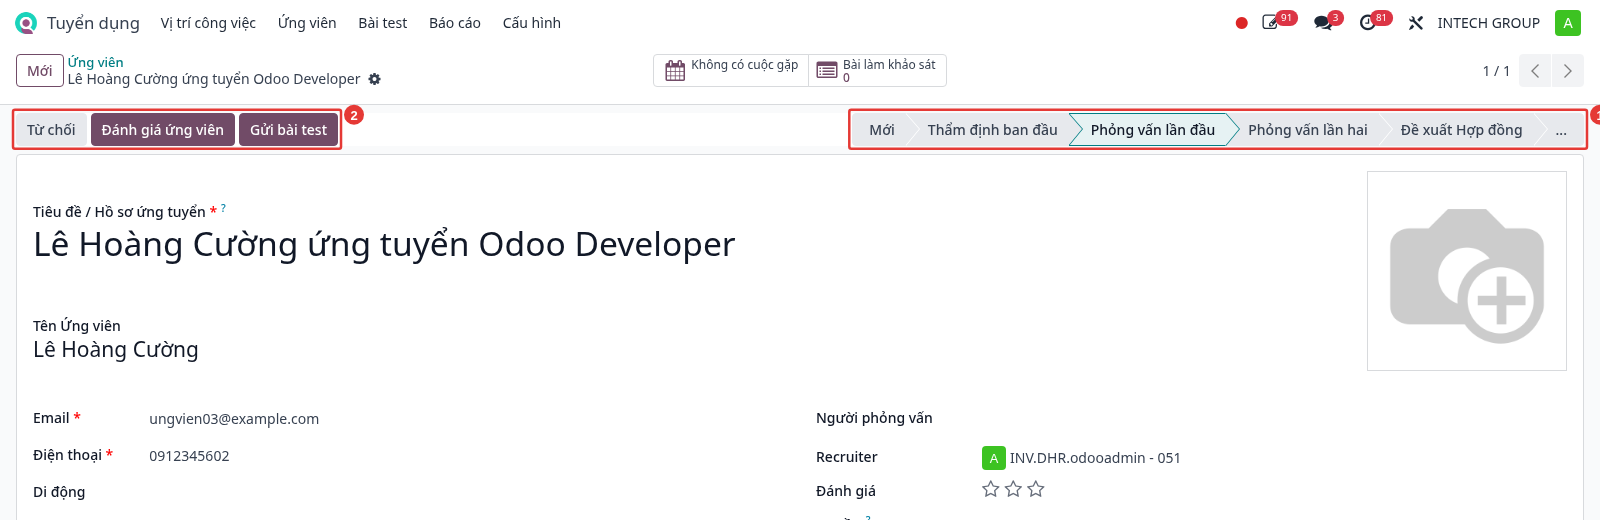Click the empty Di động field

[466, 492]
